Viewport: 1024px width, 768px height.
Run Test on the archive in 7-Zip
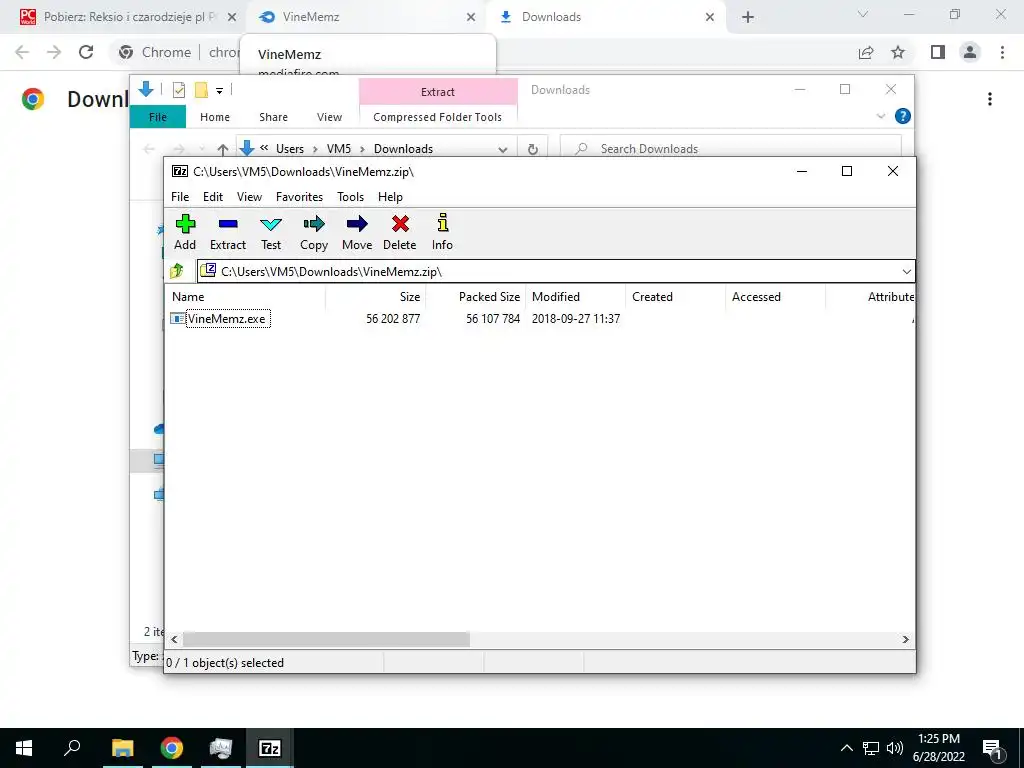(x=271, y=232)
